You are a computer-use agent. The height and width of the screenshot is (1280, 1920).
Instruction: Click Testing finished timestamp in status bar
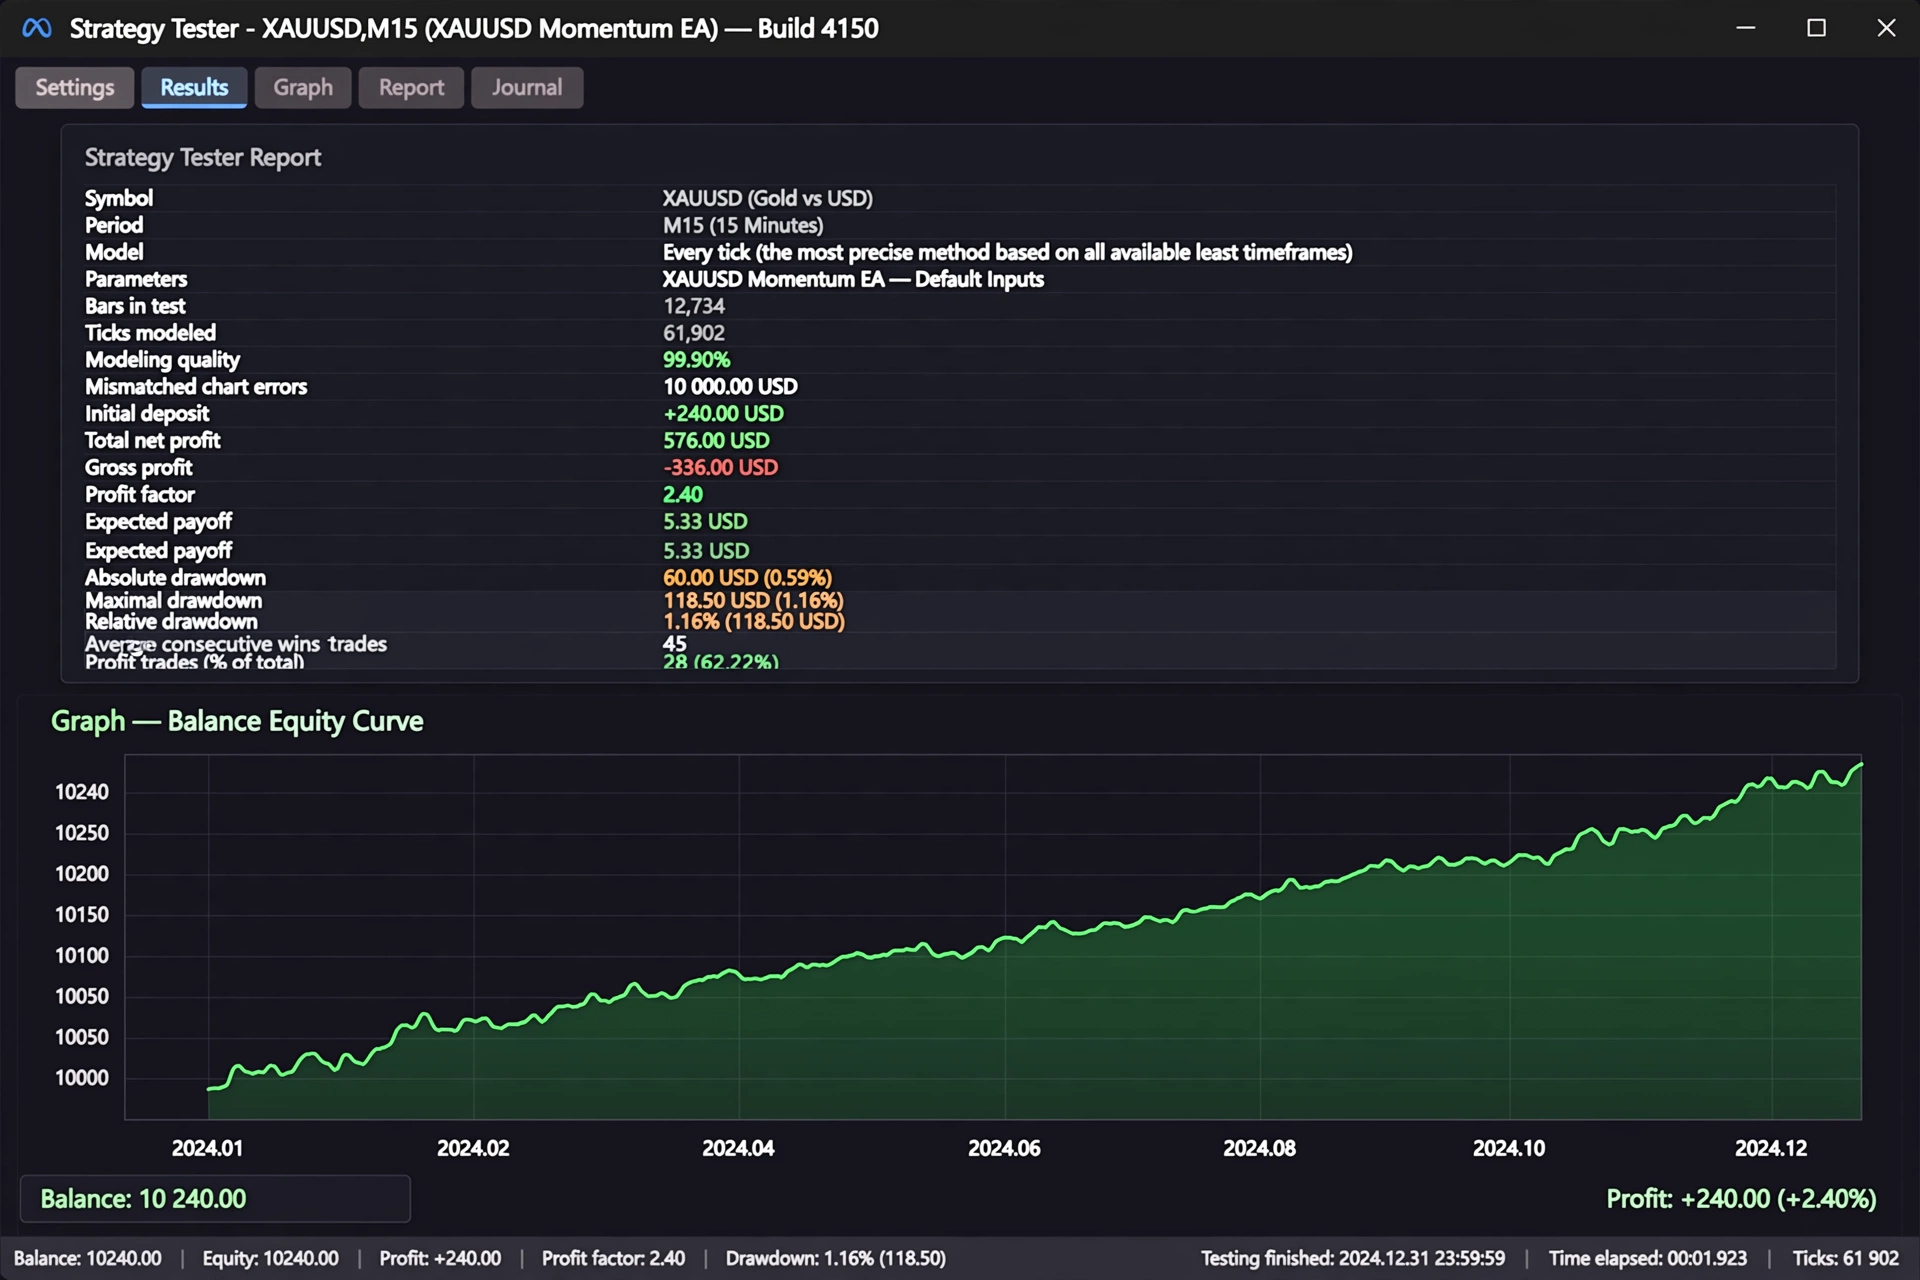click(x=1353, y=1259)
